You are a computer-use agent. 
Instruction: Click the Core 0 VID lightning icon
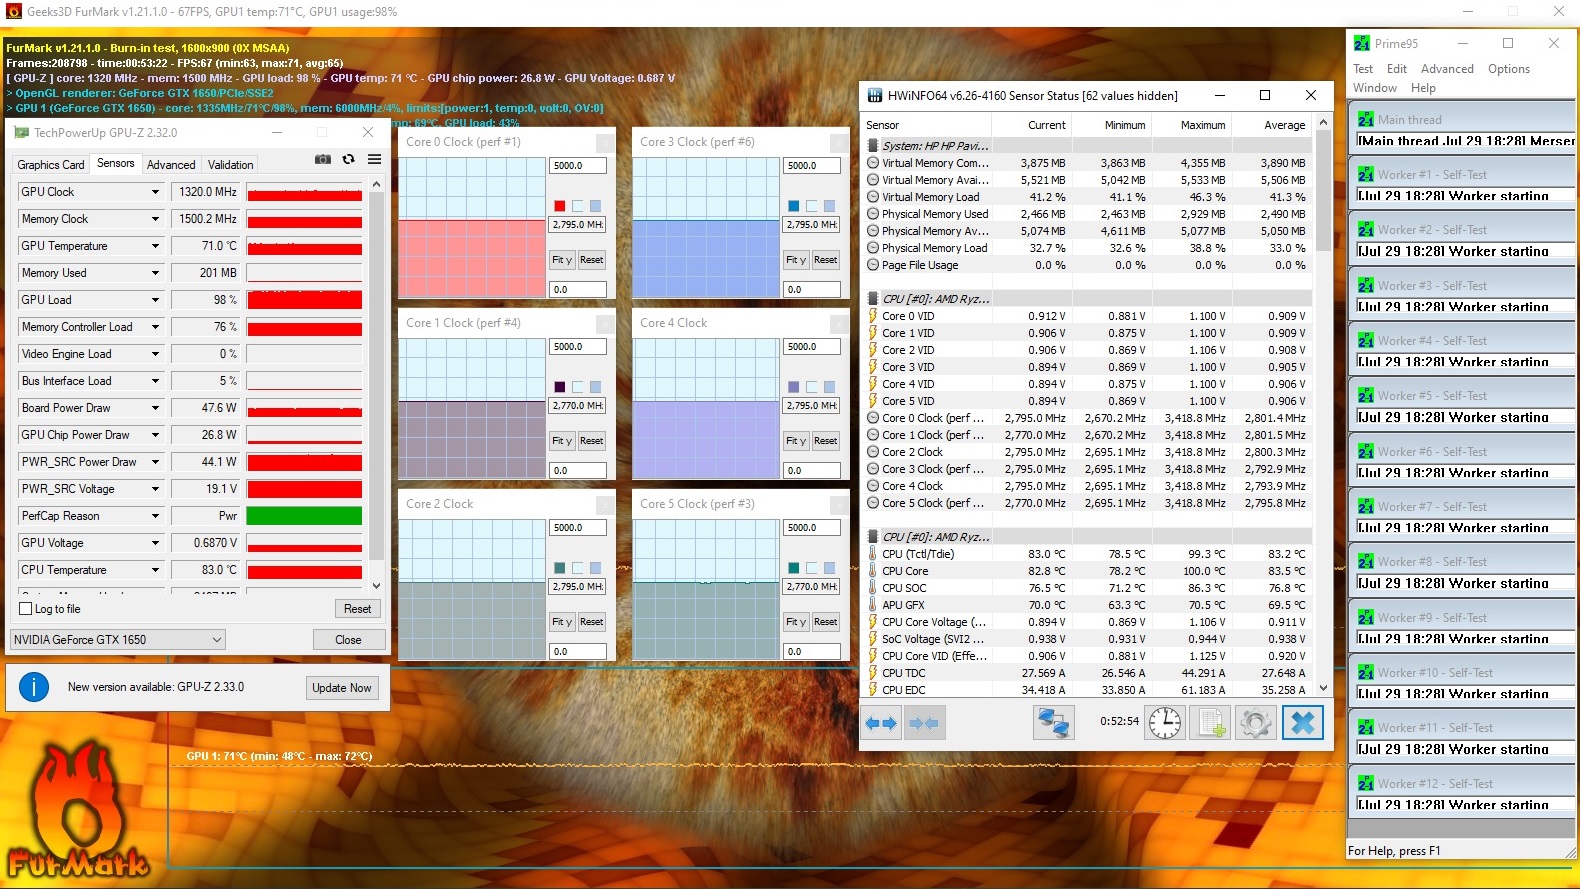[x=873, y=316]
